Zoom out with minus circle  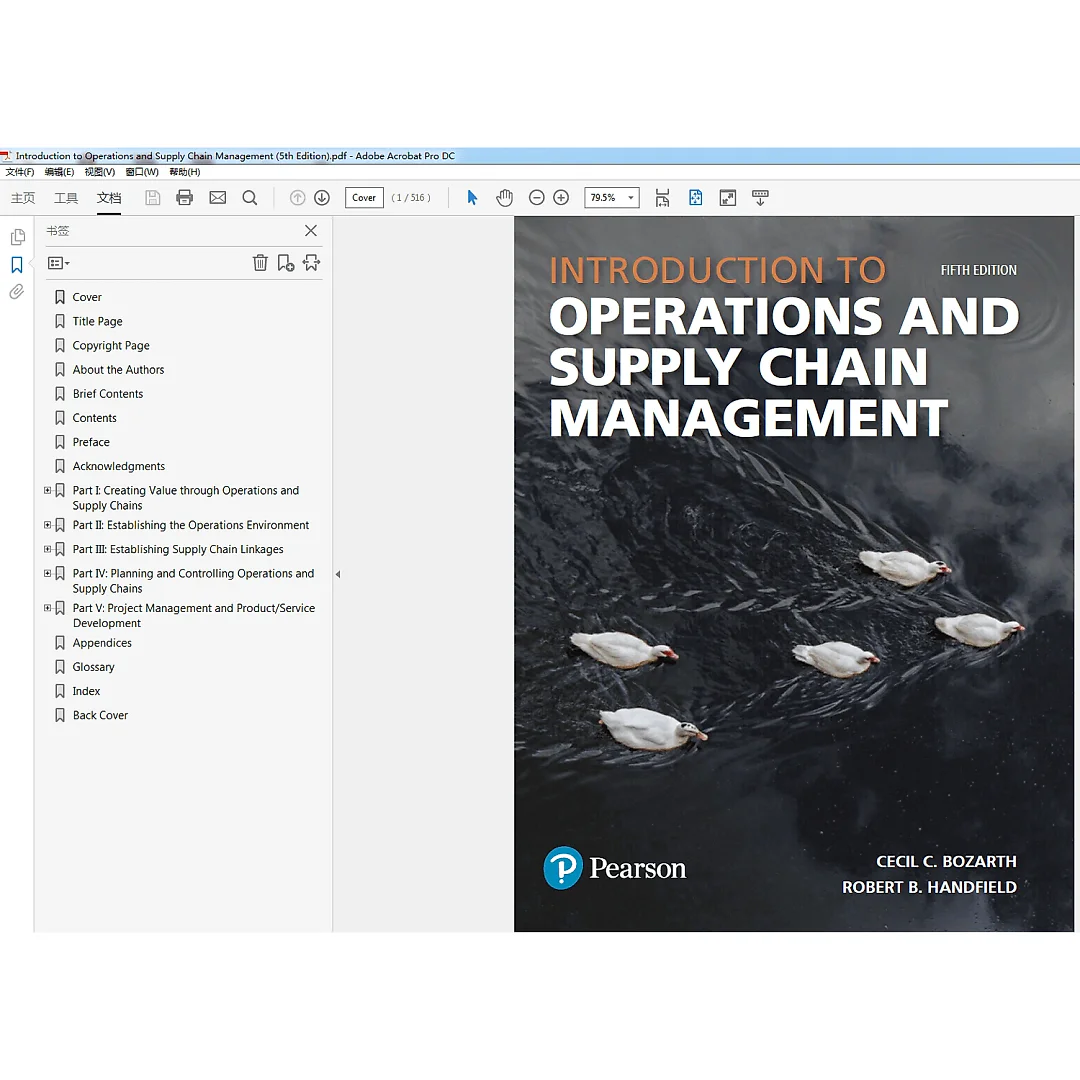click(537, 198)
